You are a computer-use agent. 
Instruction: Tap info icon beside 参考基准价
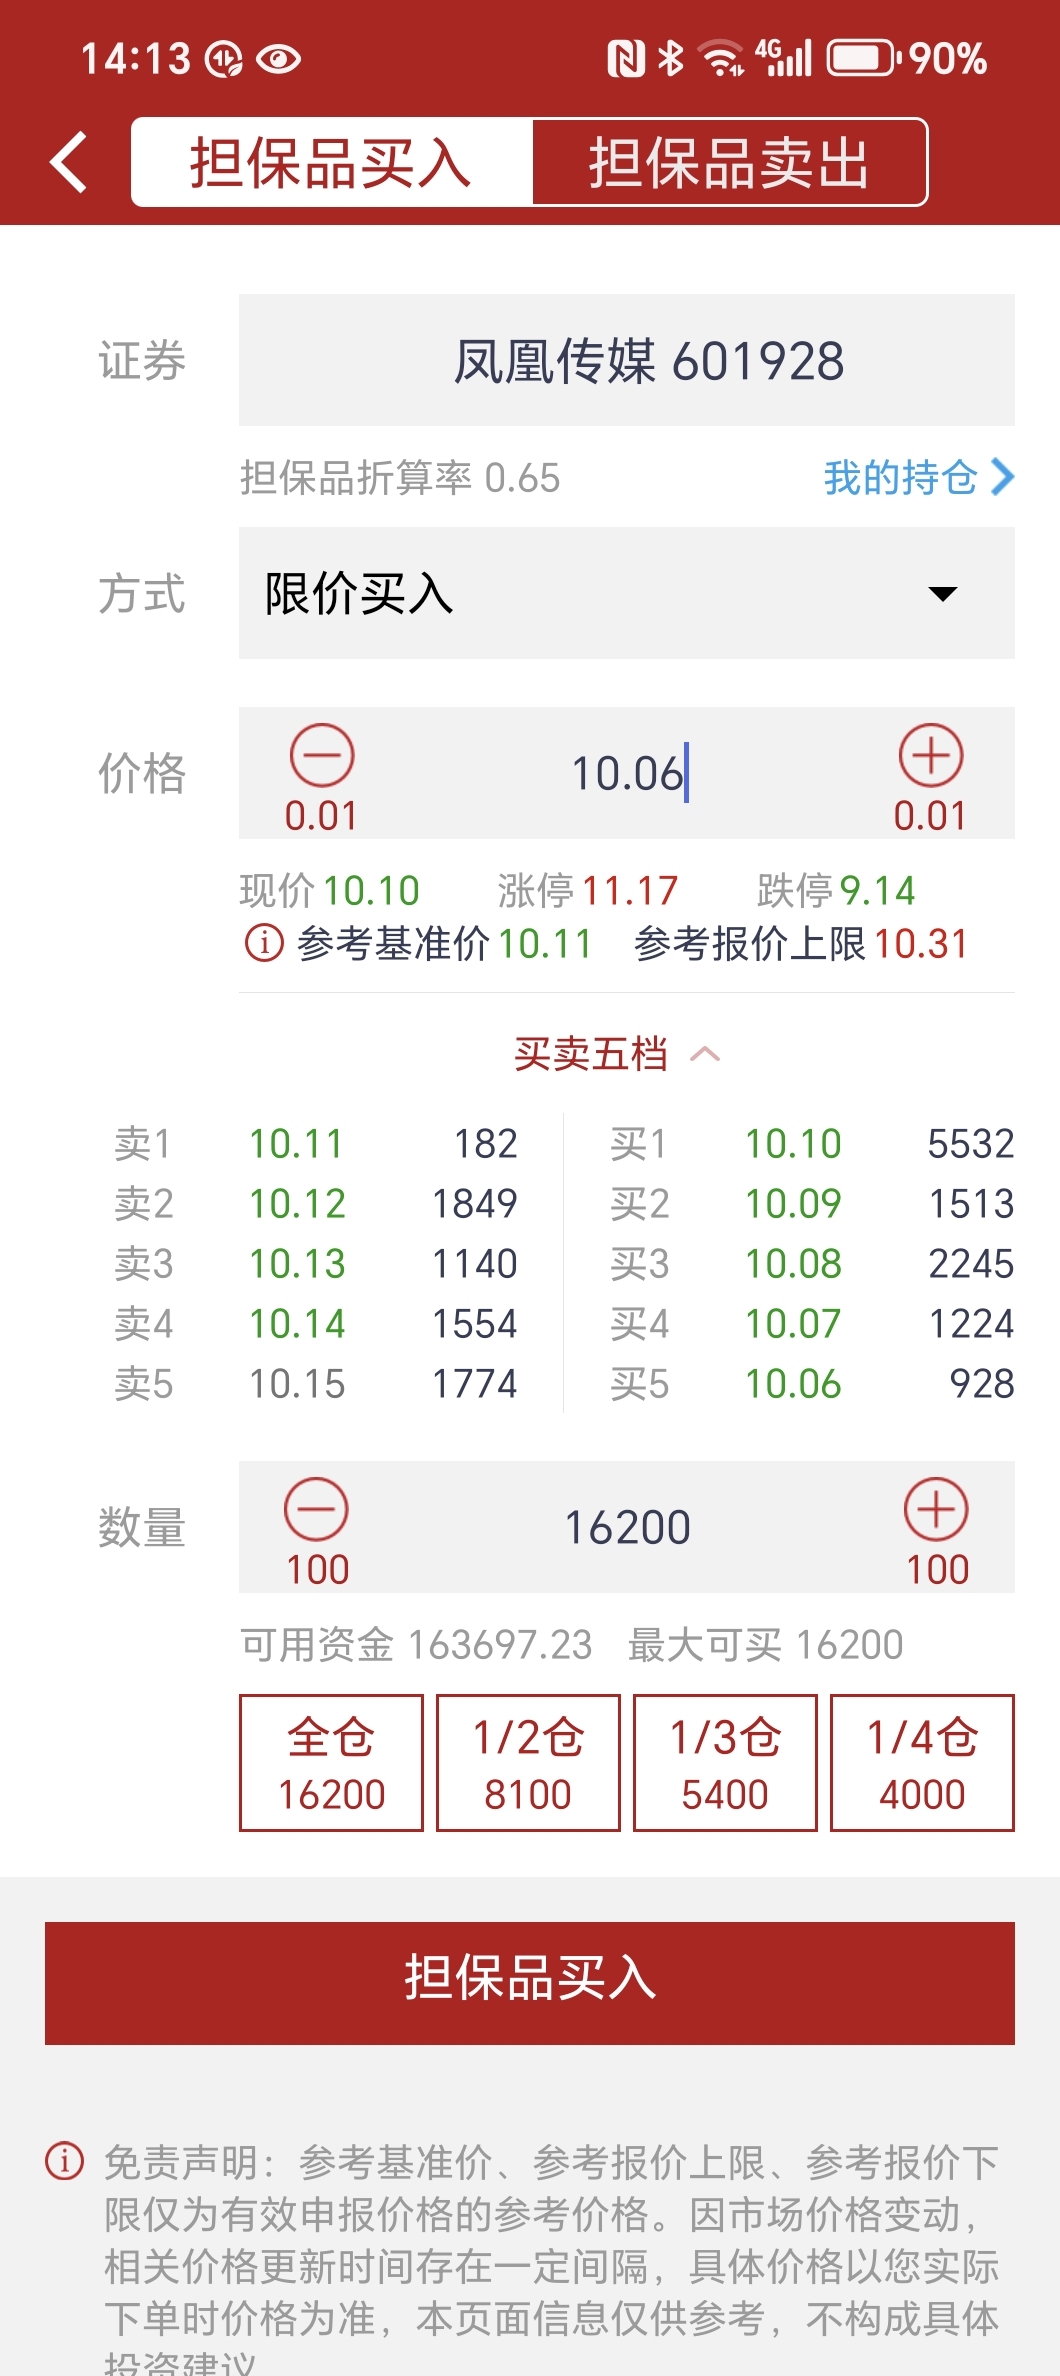click(264, 943)
